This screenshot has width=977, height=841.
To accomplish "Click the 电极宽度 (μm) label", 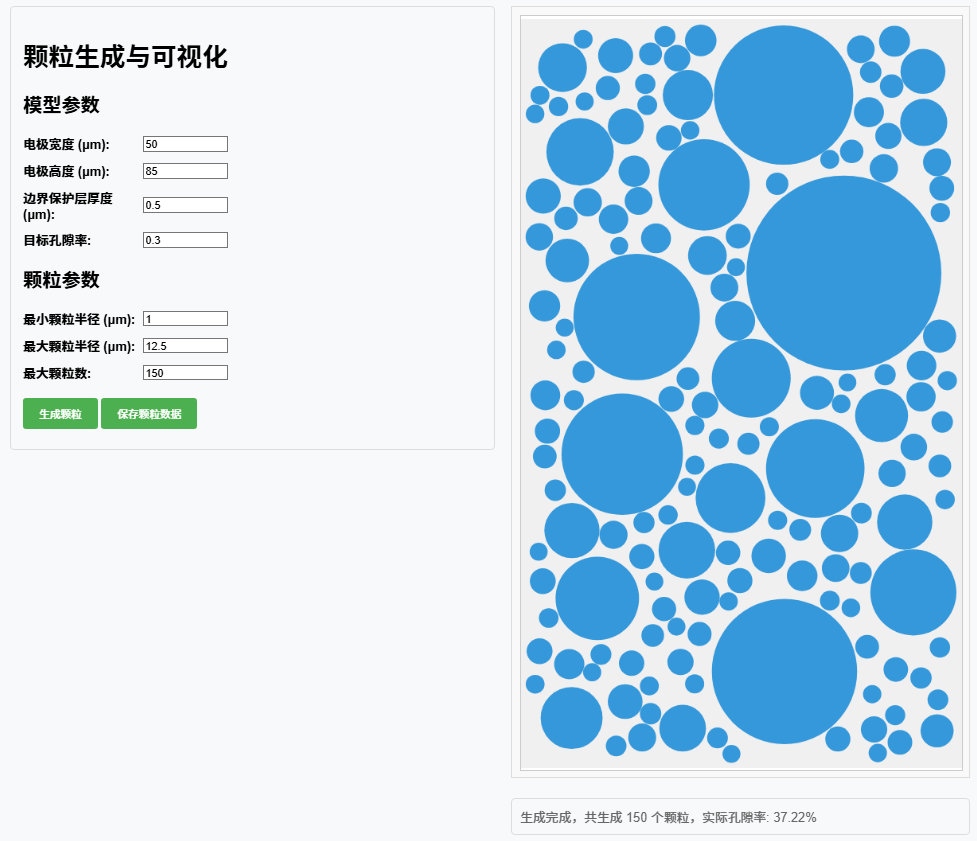I will [66, 145].
